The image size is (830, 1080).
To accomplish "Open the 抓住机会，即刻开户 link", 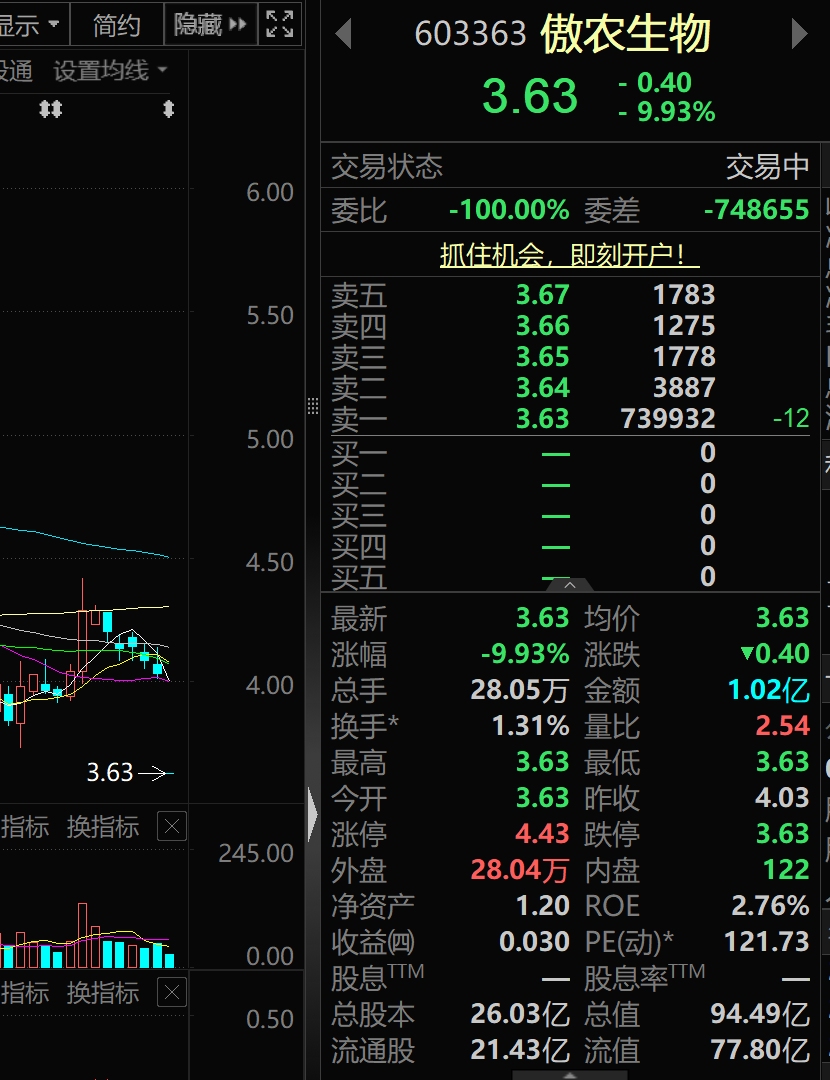I will (570, 256).
